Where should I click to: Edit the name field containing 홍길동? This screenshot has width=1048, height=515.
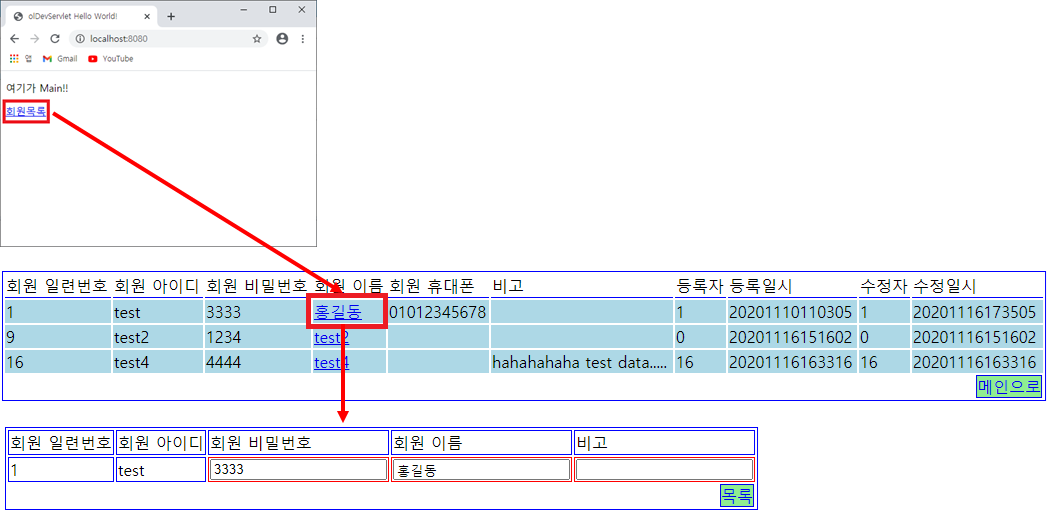[x=481, y=470]
